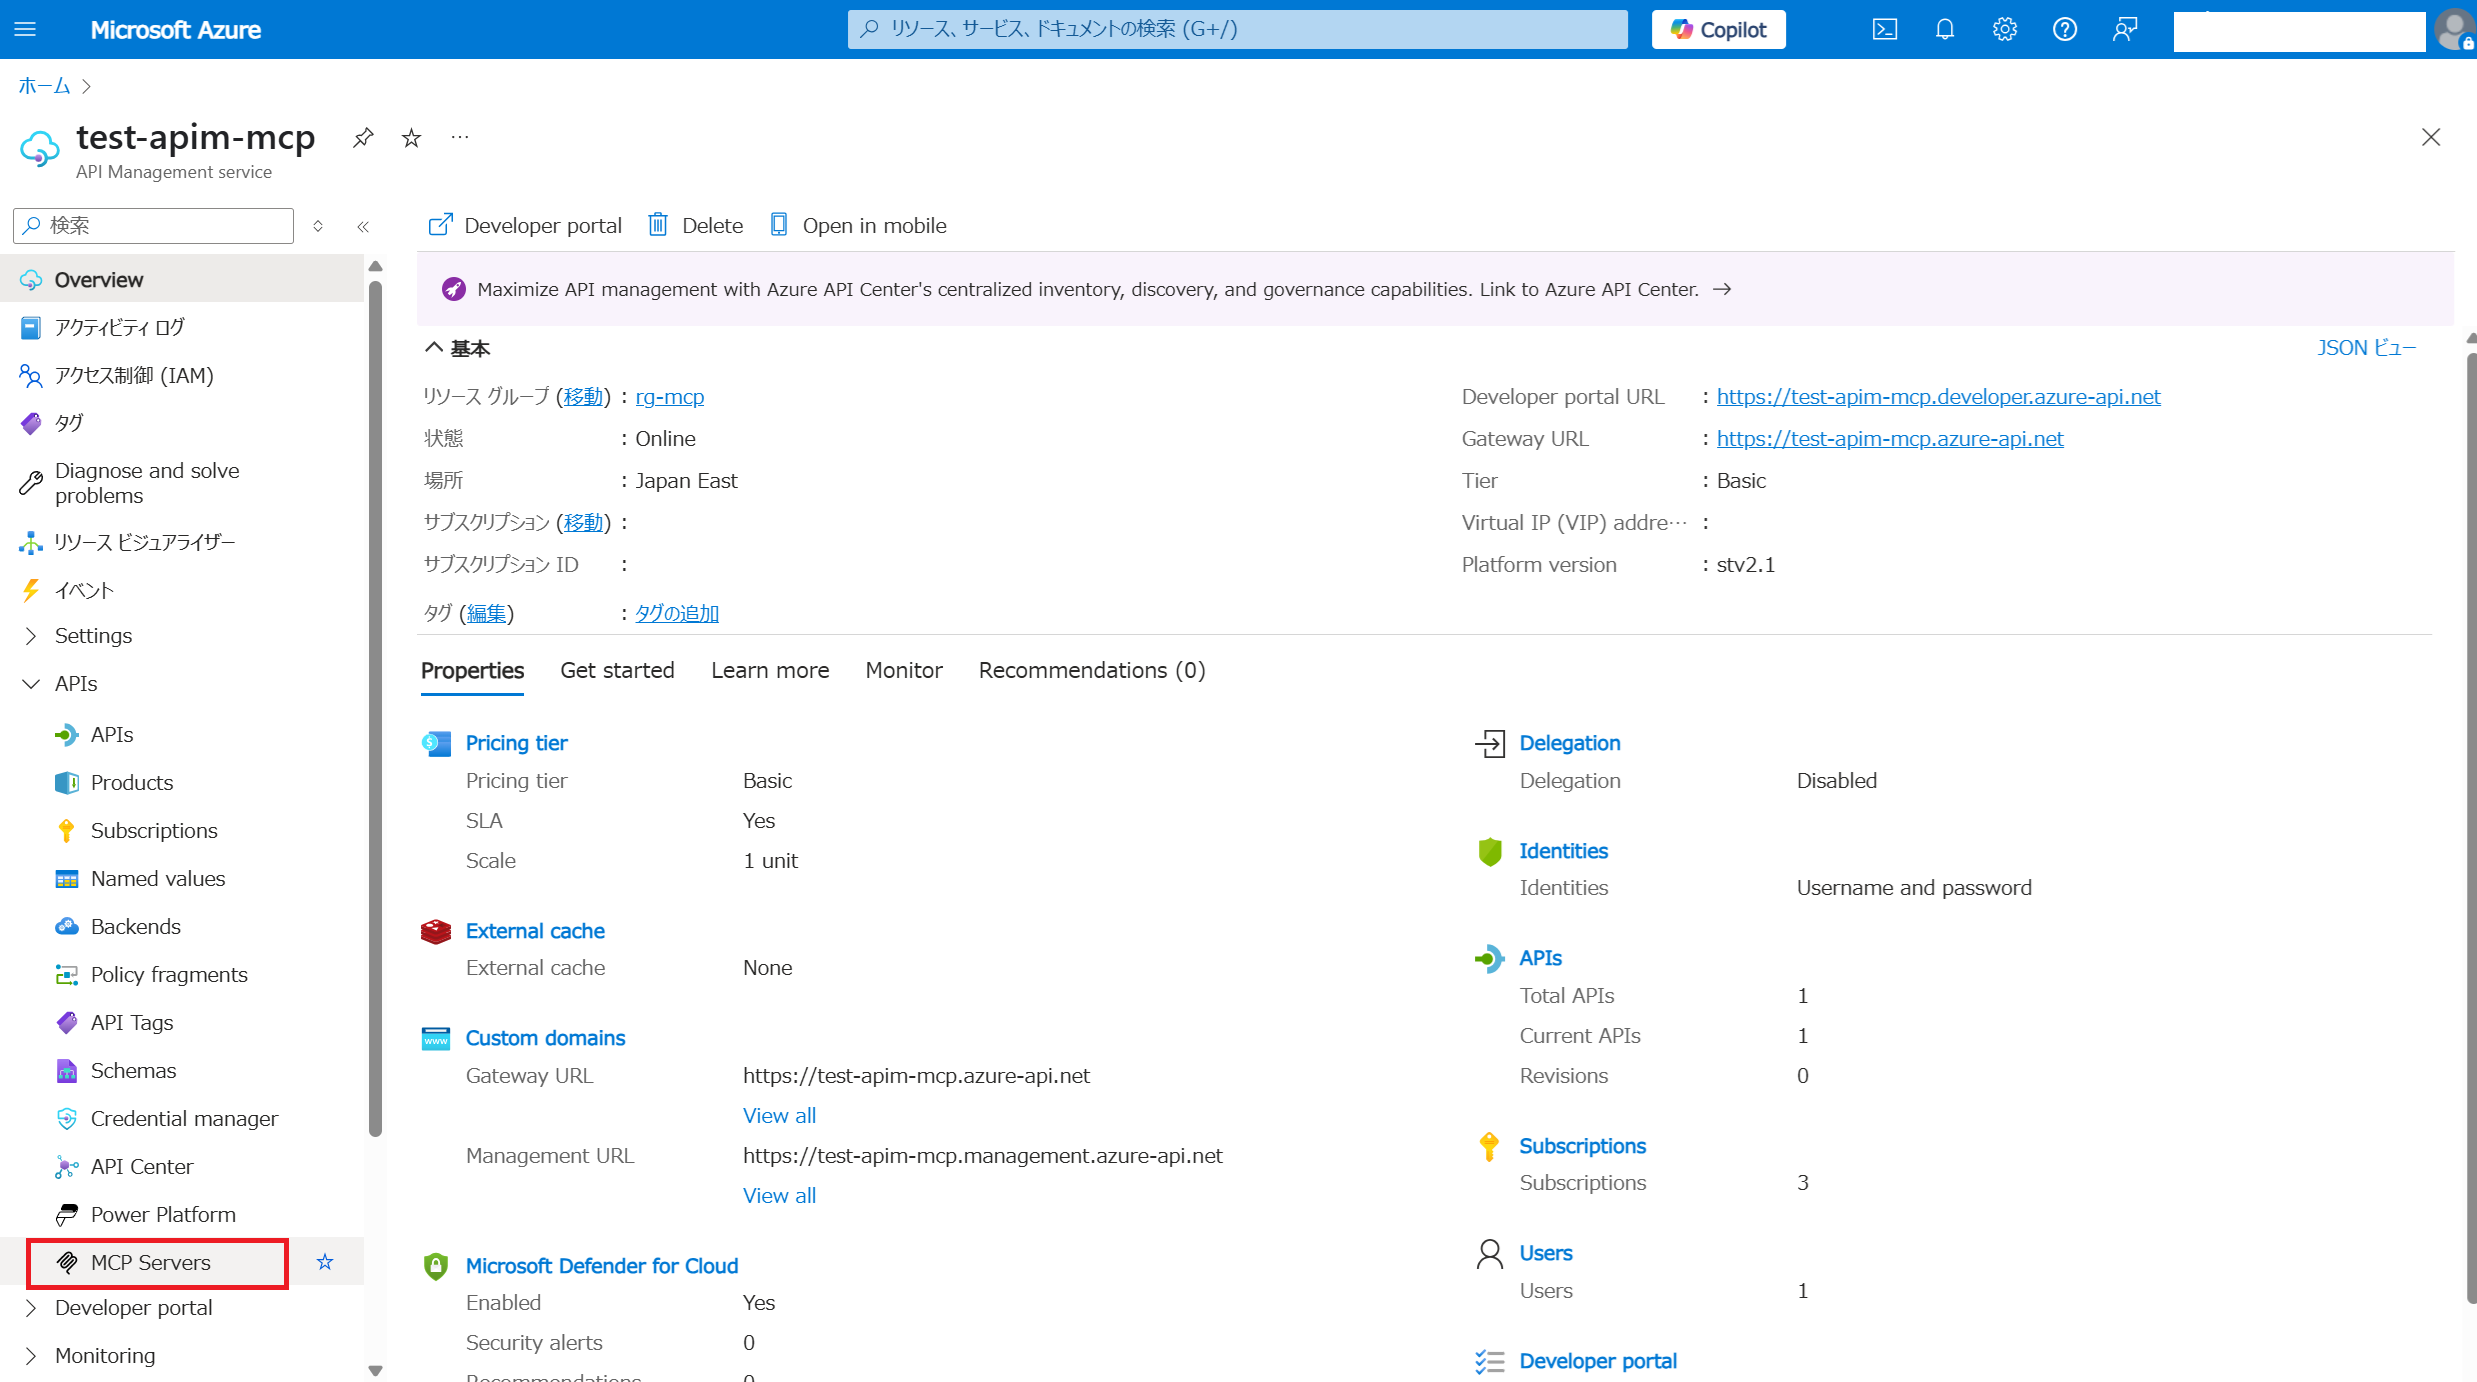Viewport: 2477px width, 1382px height.
Task: Switch to Monitor tab
Action: pyautogui.click(x=904, y=670)
